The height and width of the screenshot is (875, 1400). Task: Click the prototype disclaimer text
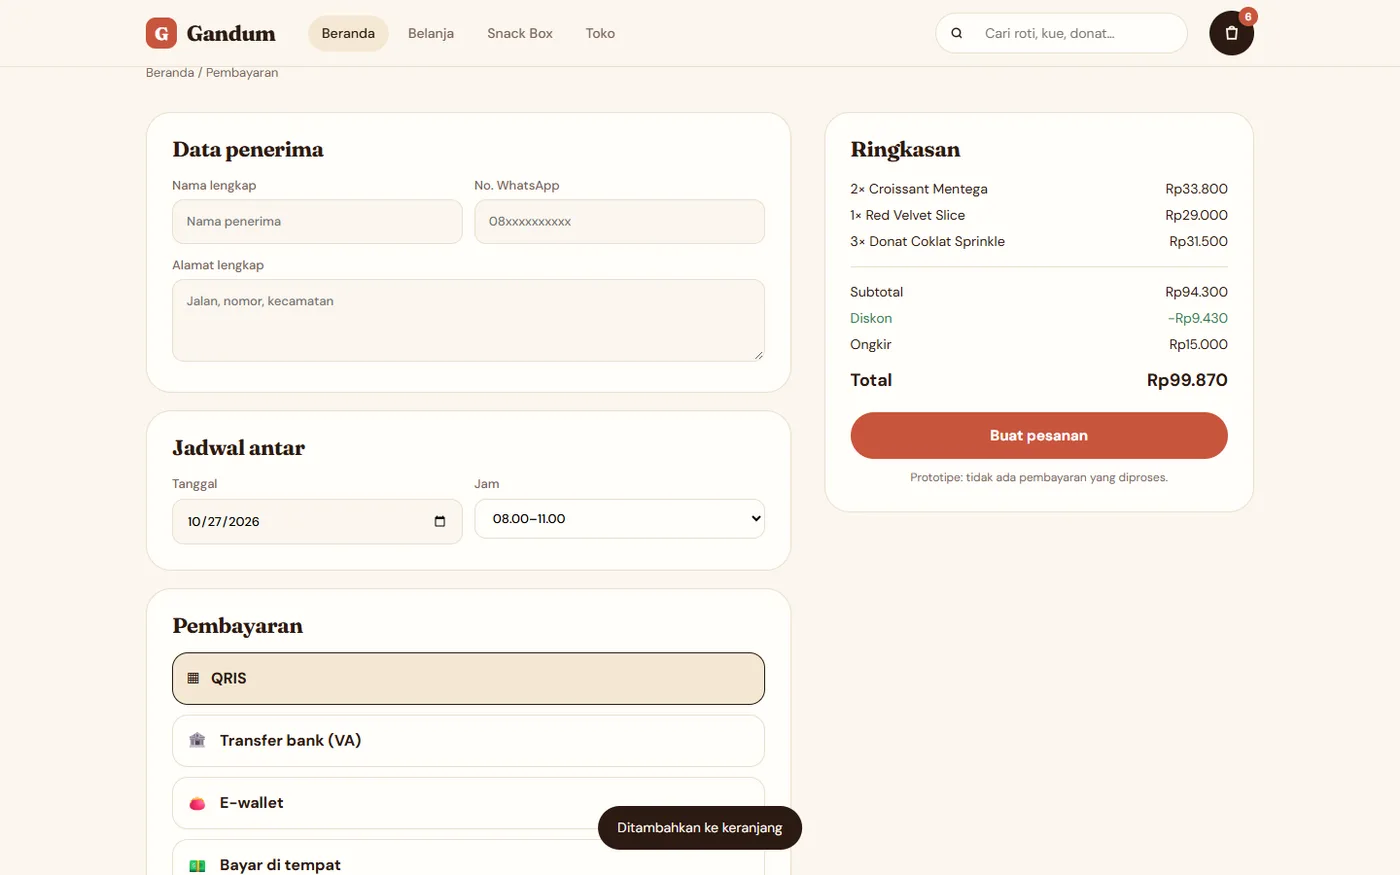tap(1039, 478)
